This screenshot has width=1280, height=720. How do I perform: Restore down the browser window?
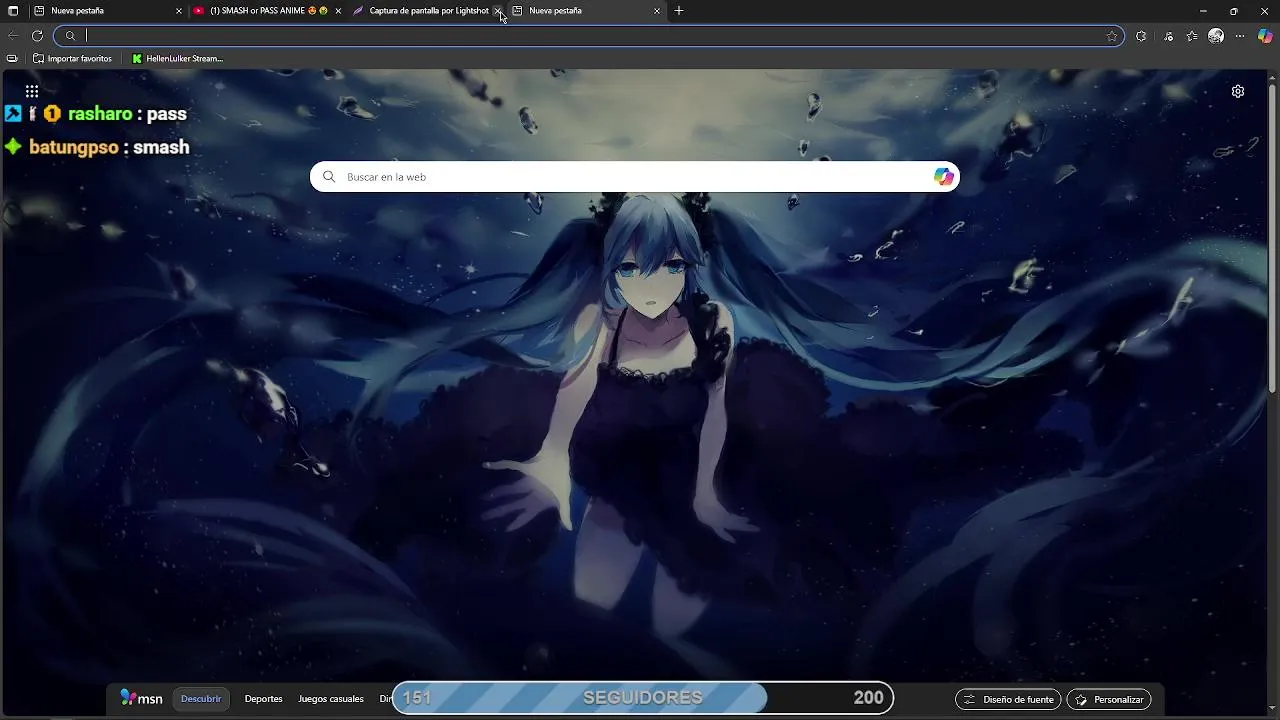point(1233,11)
